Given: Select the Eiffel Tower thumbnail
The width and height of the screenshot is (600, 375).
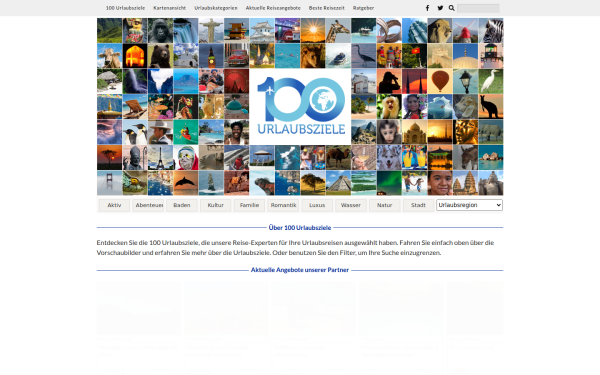Looking at the screenshot, I should point(160,158).
